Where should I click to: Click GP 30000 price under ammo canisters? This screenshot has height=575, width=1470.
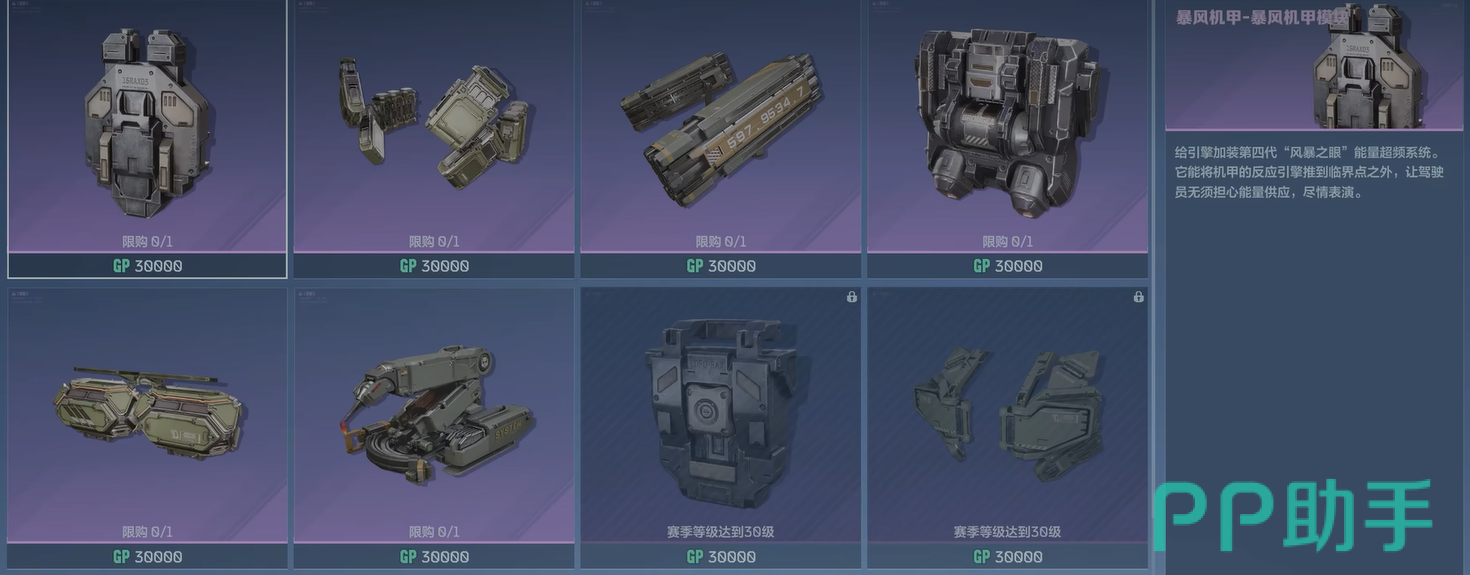[434, 266]
